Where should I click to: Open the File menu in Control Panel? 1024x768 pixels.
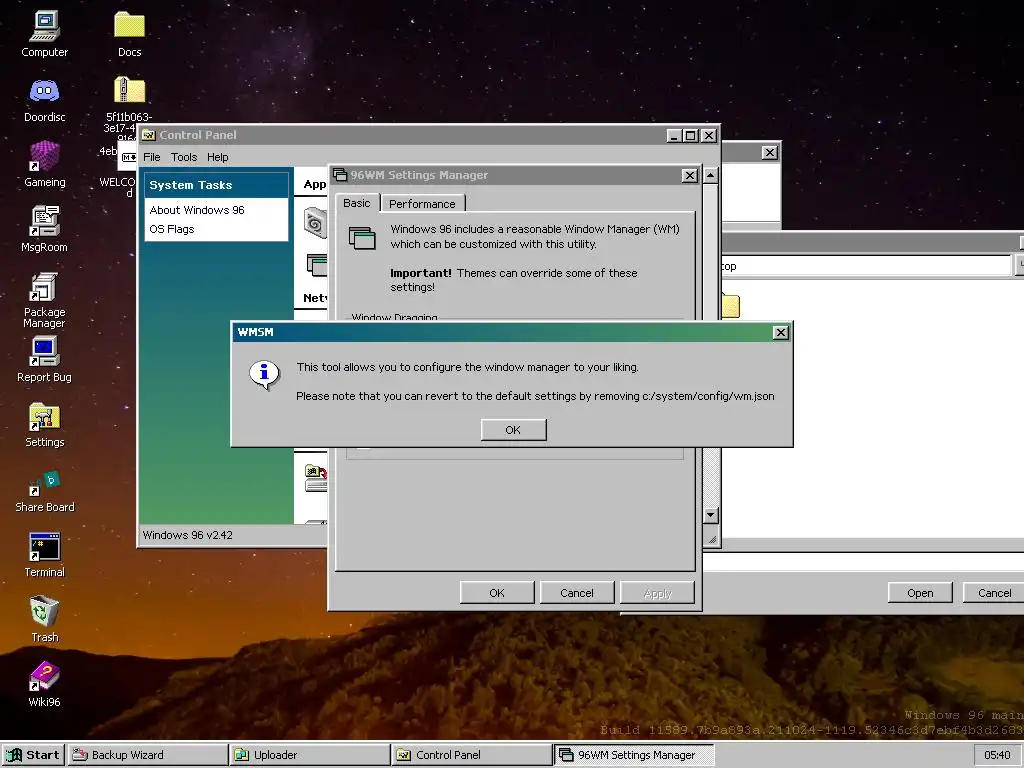pyautogui.click(x=152, y=157)
